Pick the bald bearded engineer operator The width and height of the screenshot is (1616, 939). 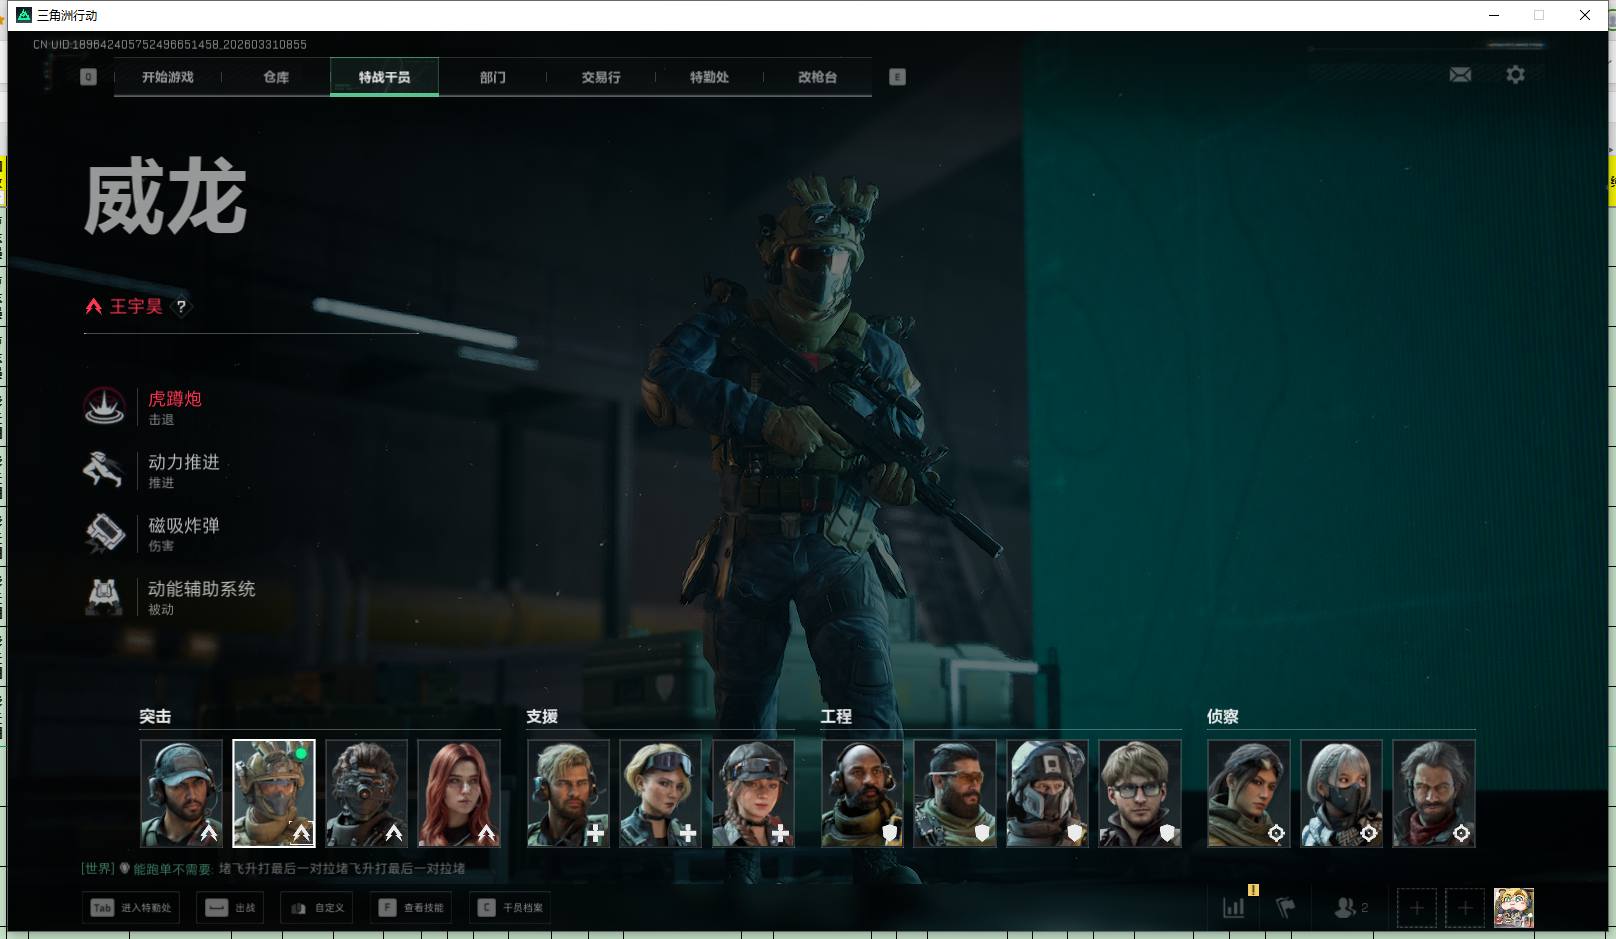click(862, 793)
